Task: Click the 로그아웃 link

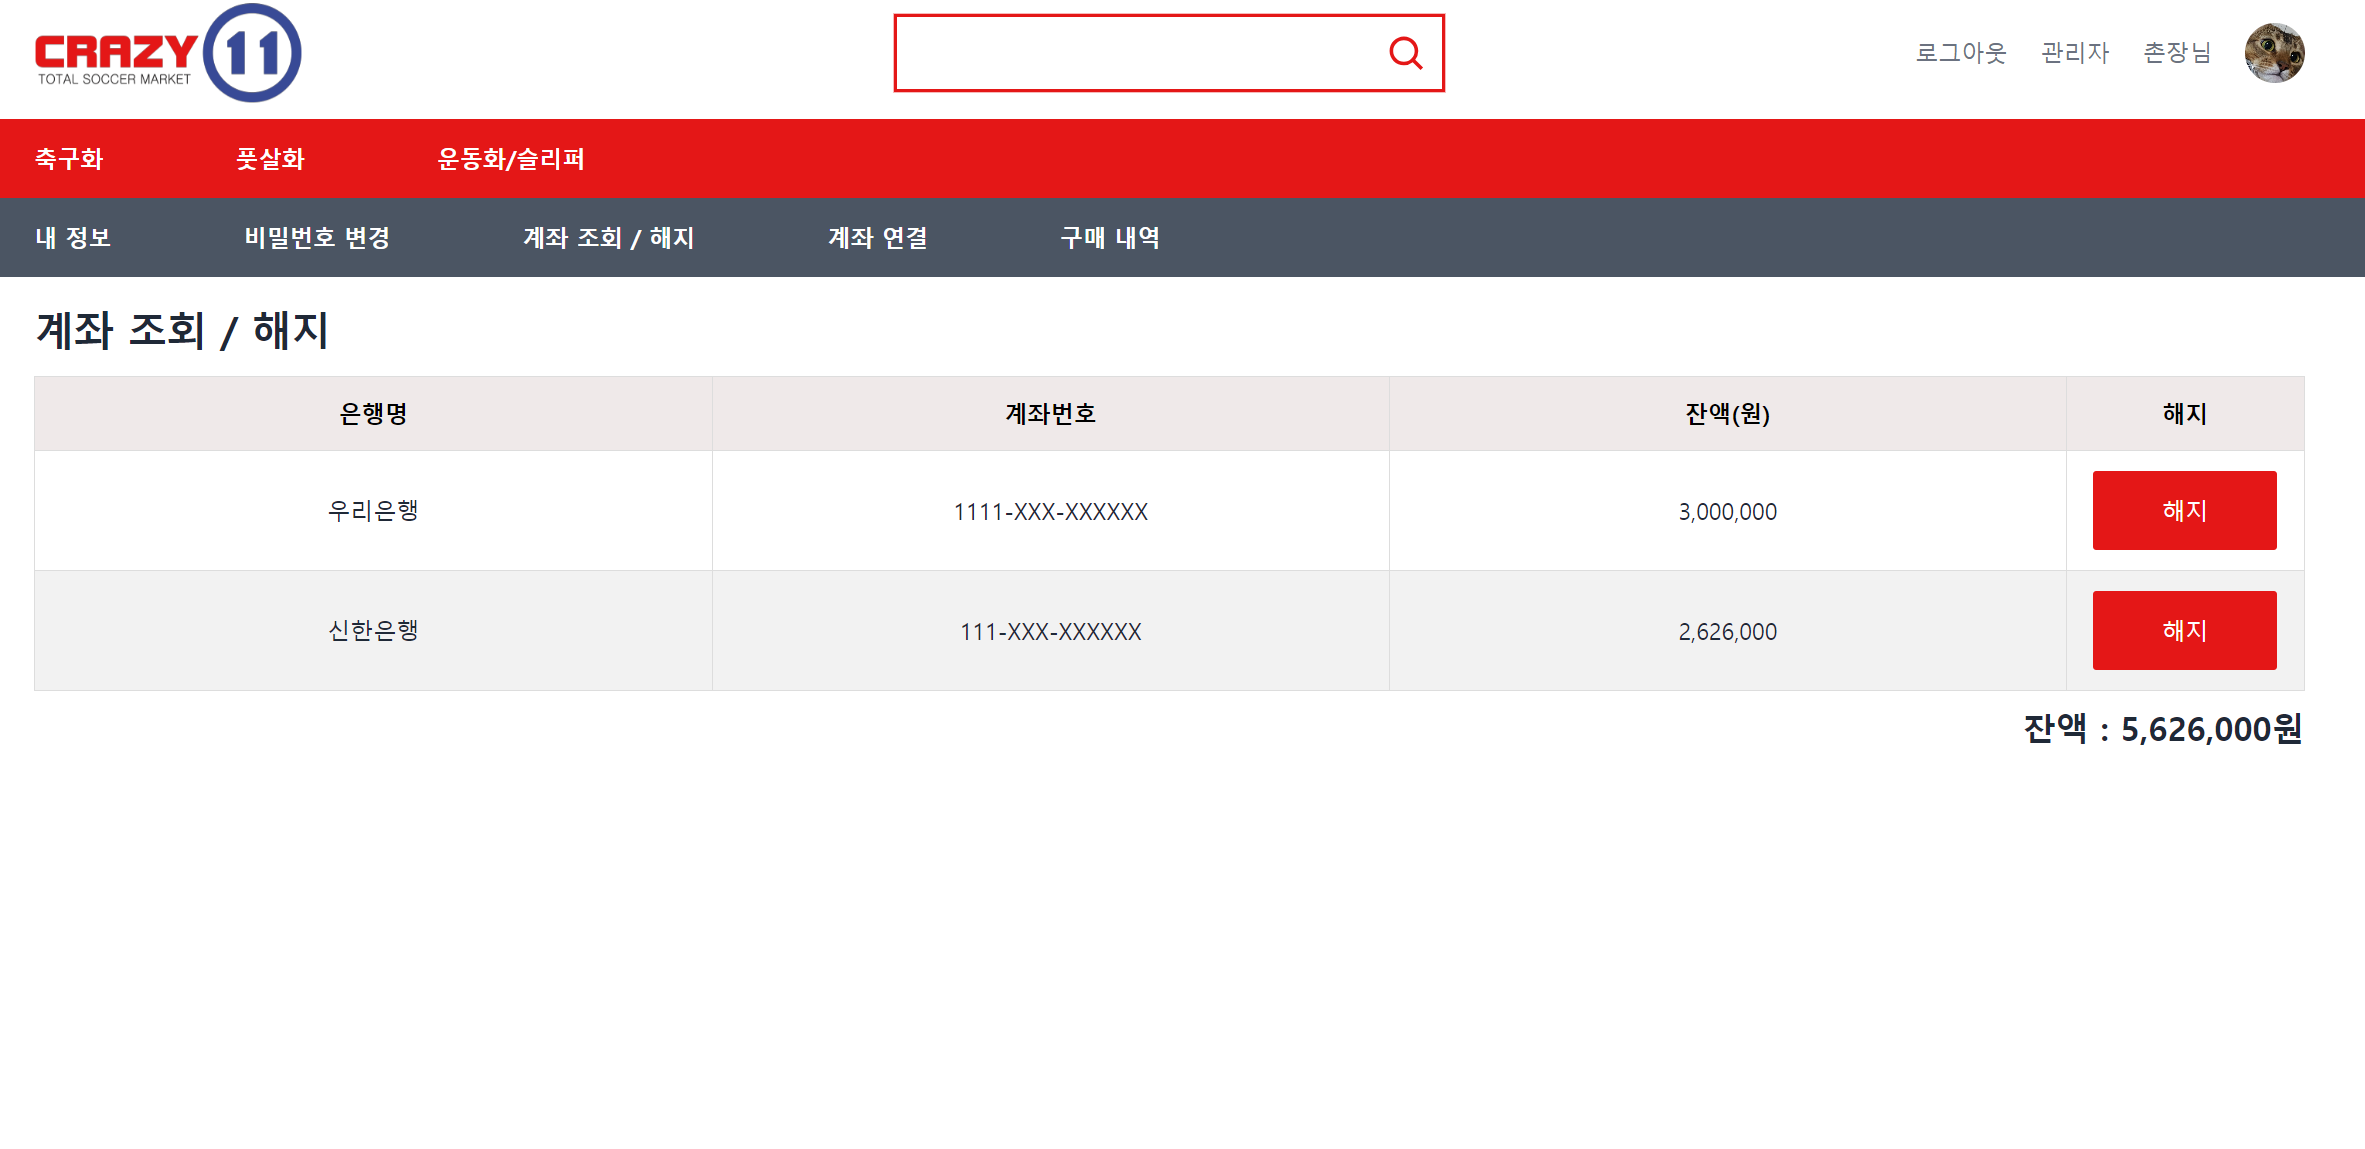Action: point(1960,53)
